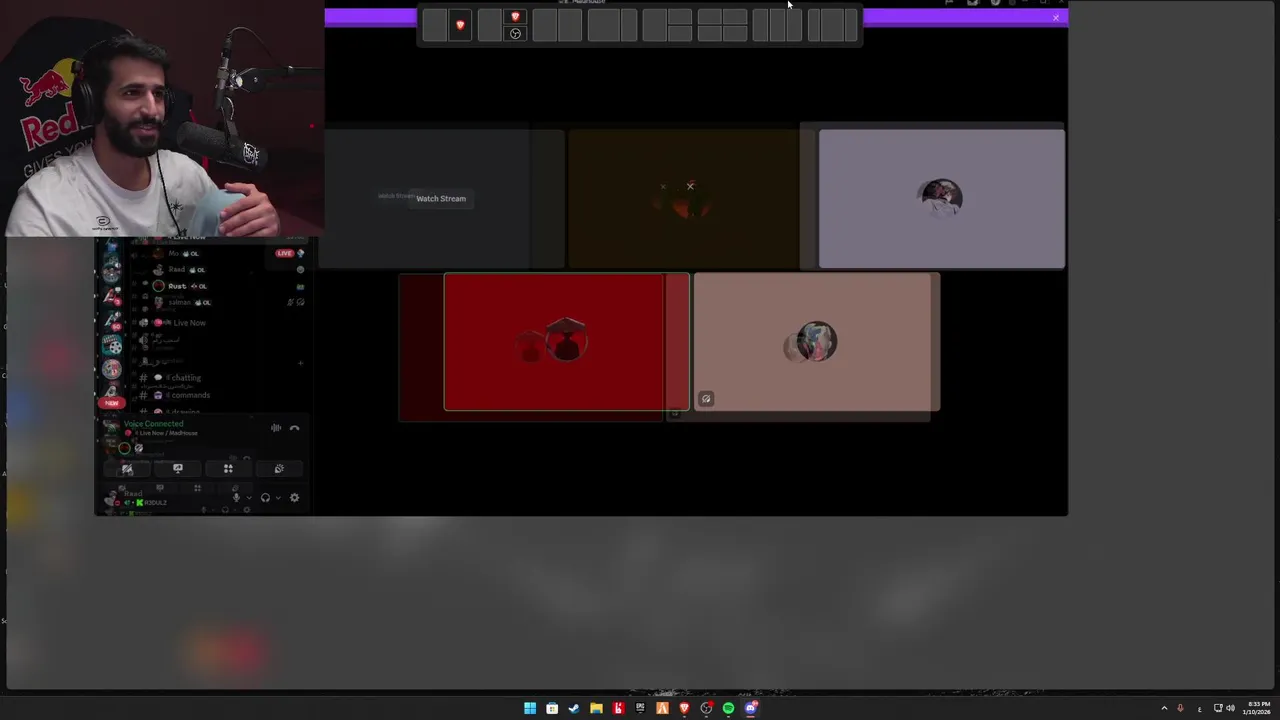Viewport: 1280px width, 720px height.
Task: Toggle the headphones deafen button
Action: [265, 498]
